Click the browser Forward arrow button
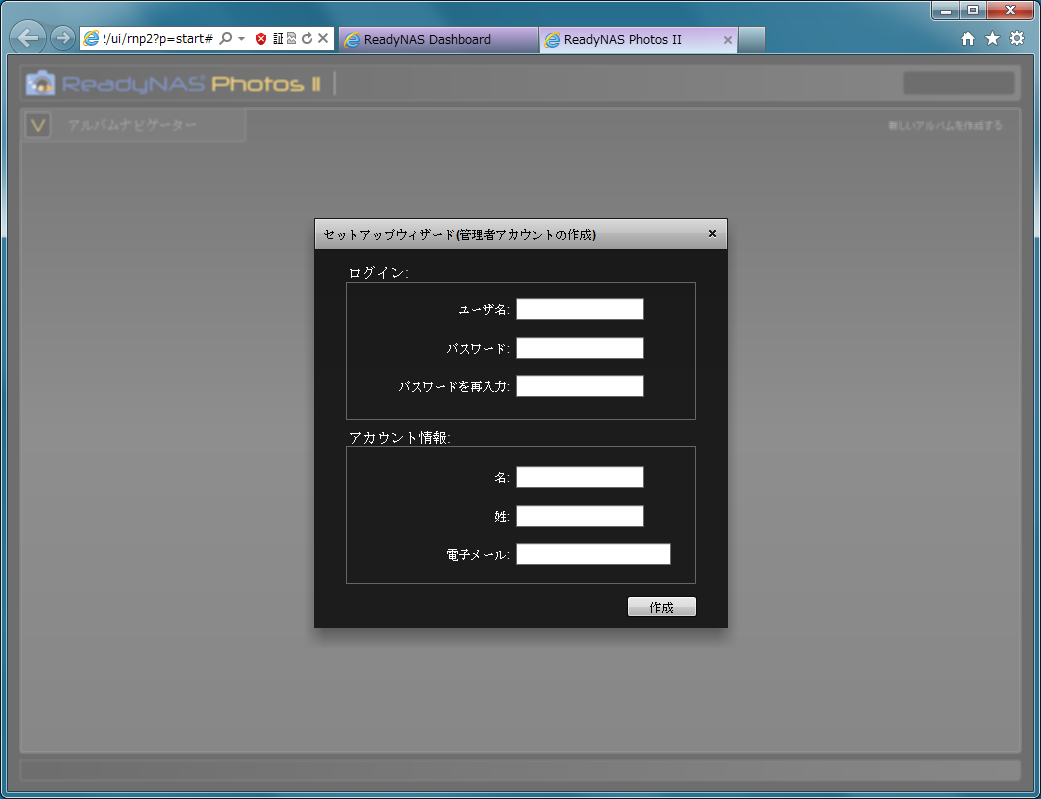The image size is (1041, 799). pos(62,39)
